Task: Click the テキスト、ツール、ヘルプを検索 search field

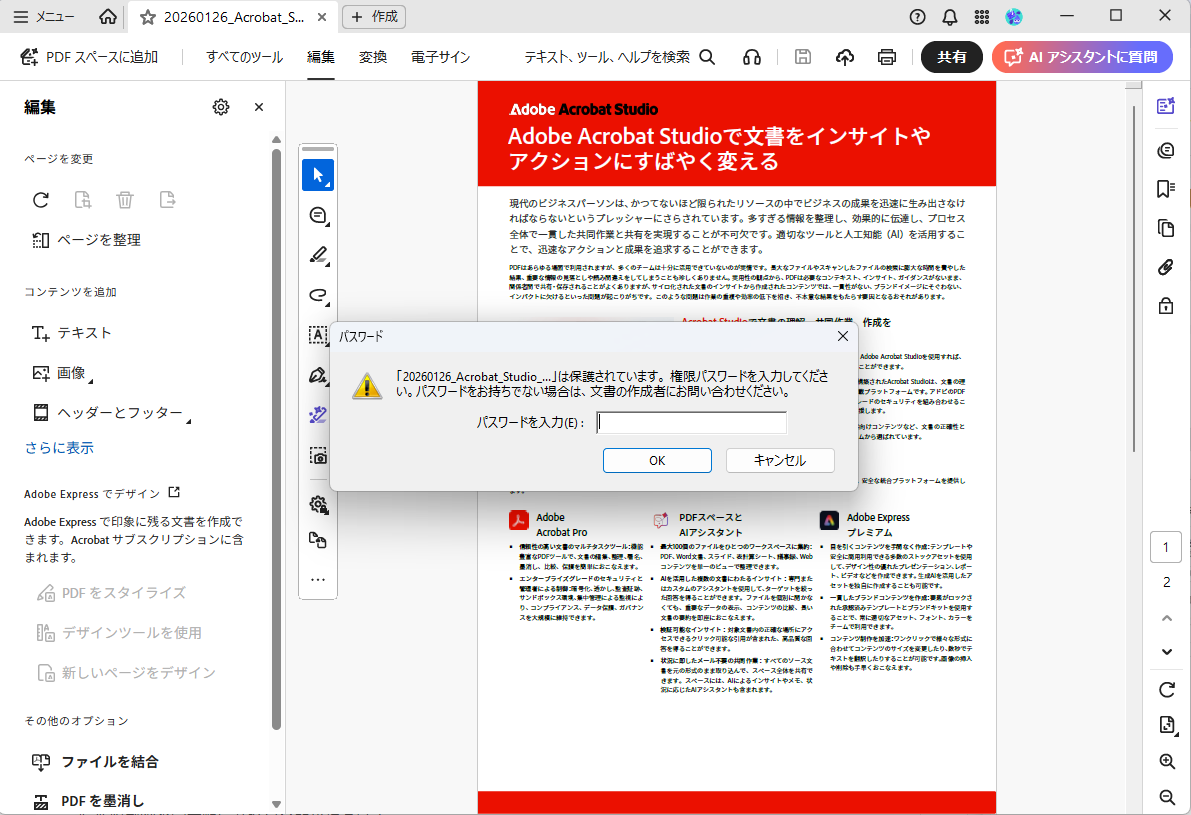Action: point(619,57)
